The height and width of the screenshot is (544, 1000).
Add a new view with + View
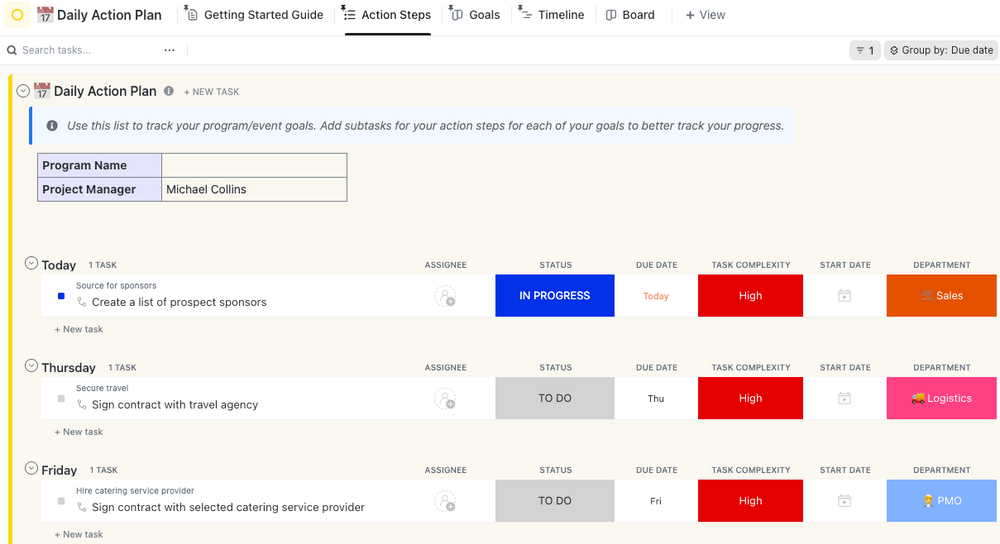(705, 15)
